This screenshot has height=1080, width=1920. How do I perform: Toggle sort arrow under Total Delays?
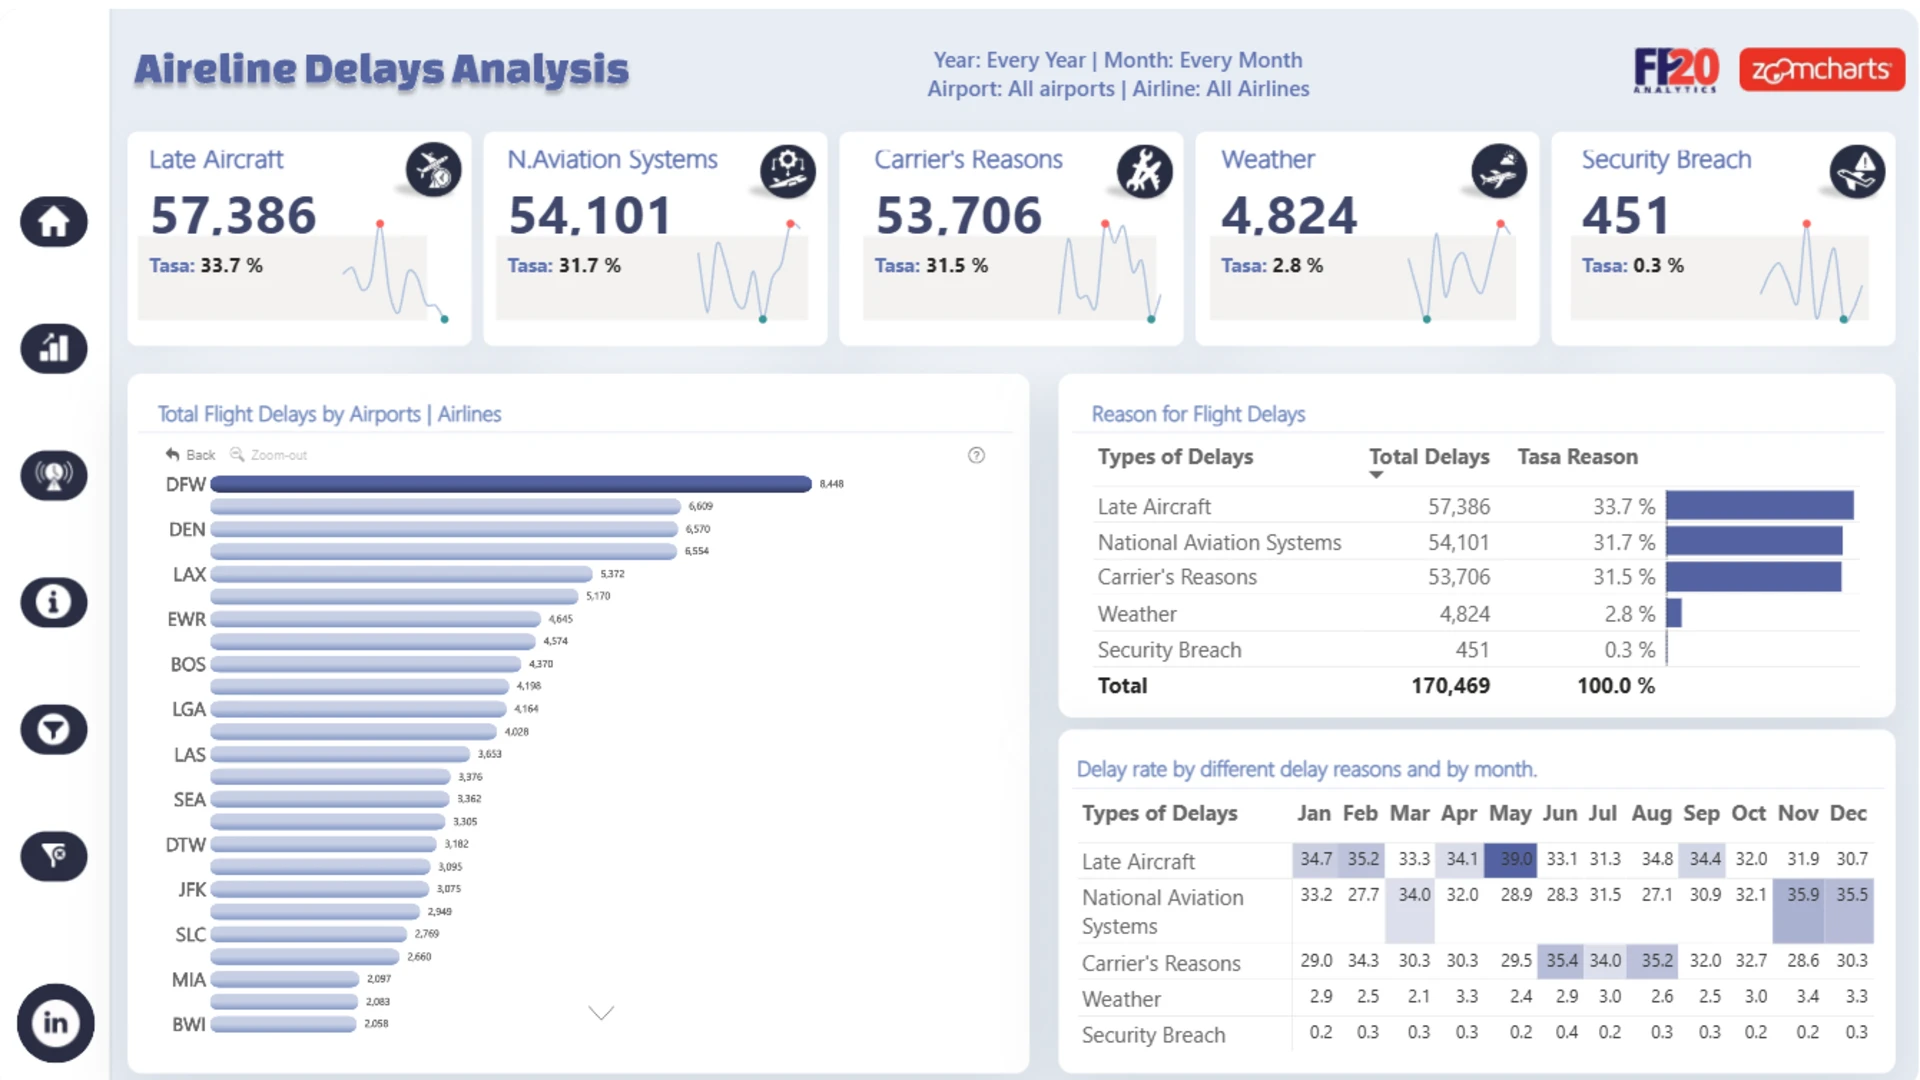tap(1376, 475)
